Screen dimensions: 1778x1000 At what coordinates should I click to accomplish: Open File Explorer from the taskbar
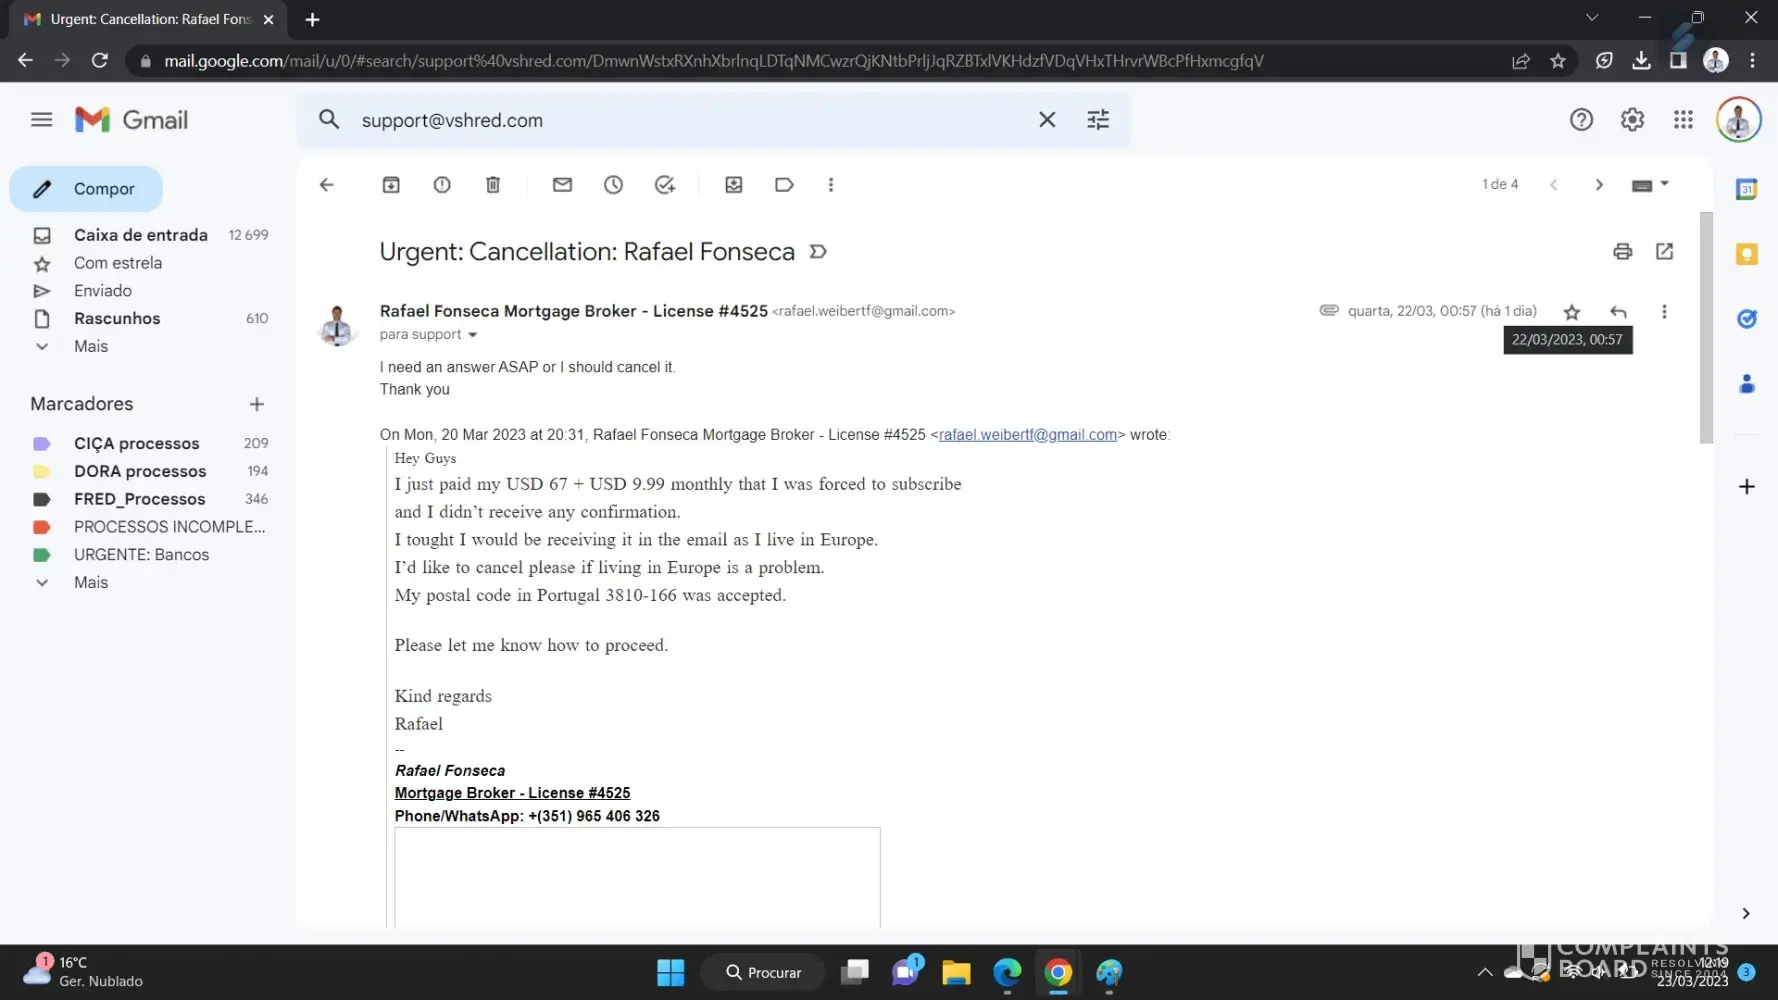coord(956,972)
